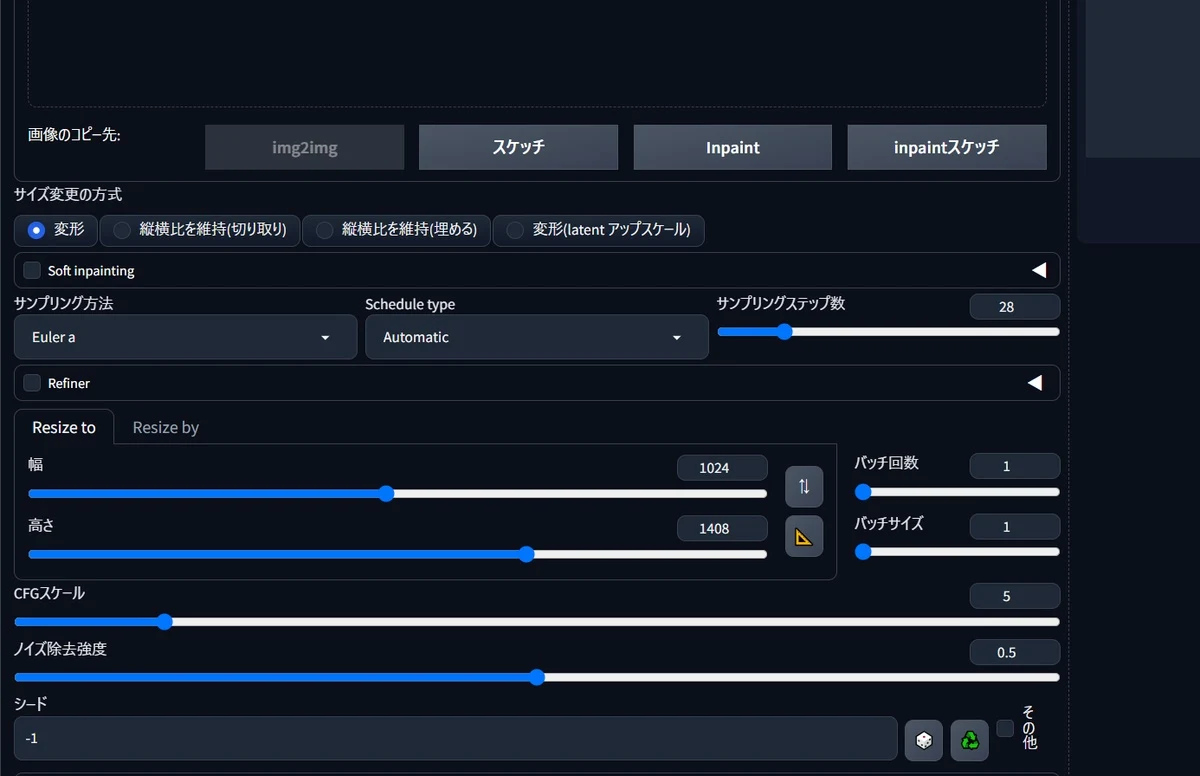The height and width of the screenshot is (776, 1200).
Task: Adjust the ノイズ除去強度 slider
Action: point(537,677)
